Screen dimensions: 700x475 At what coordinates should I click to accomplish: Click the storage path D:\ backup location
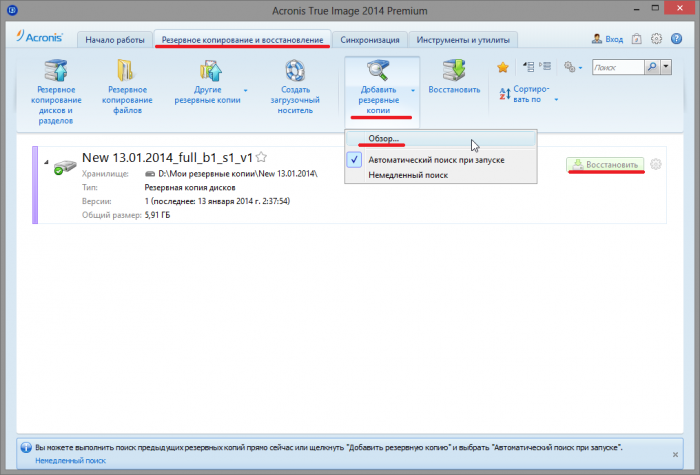(x=238, y=174)
